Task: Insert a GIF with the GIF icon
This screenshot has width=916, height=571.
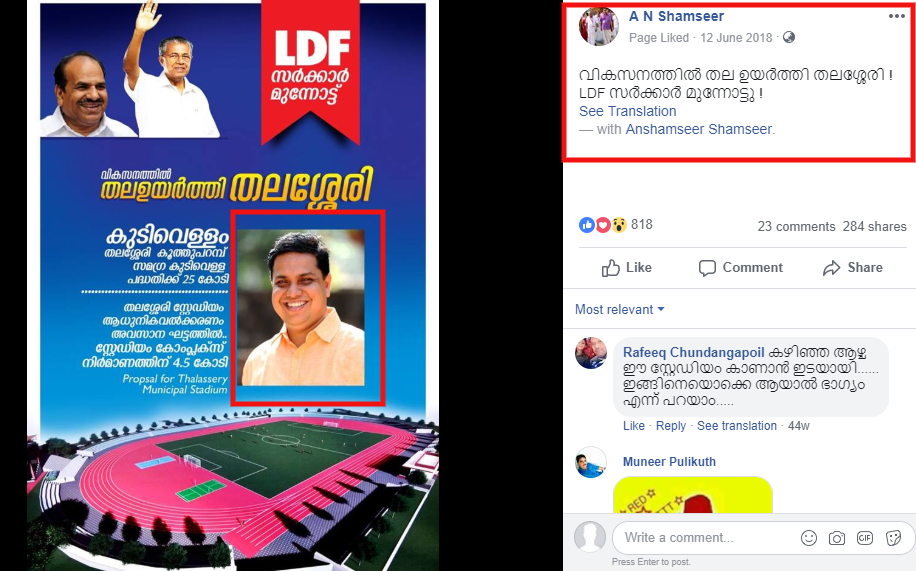Action: (865, 538)
